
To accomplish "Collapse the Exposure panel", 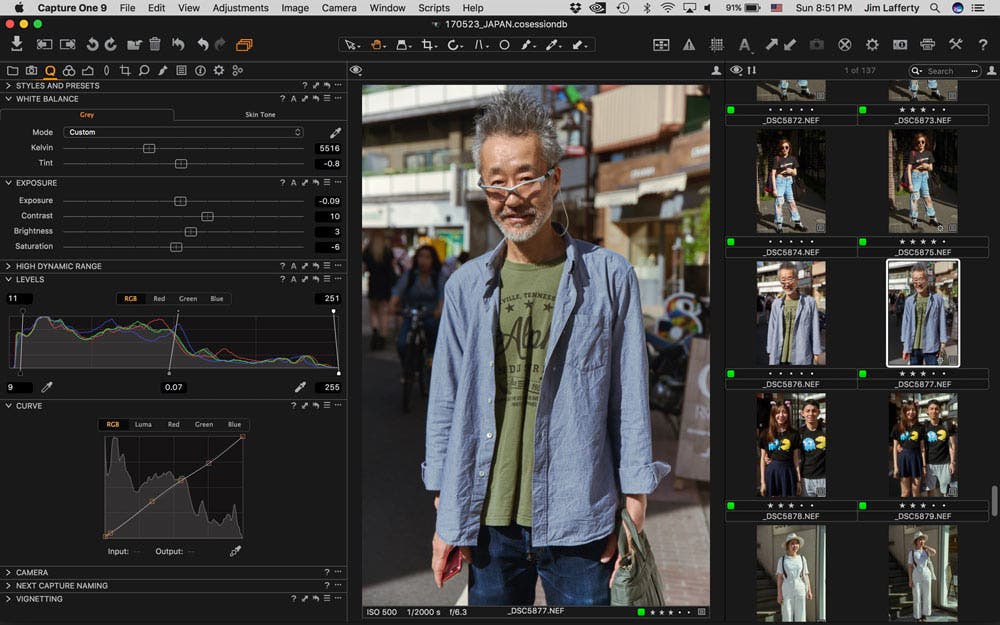I will coord(8,182).
